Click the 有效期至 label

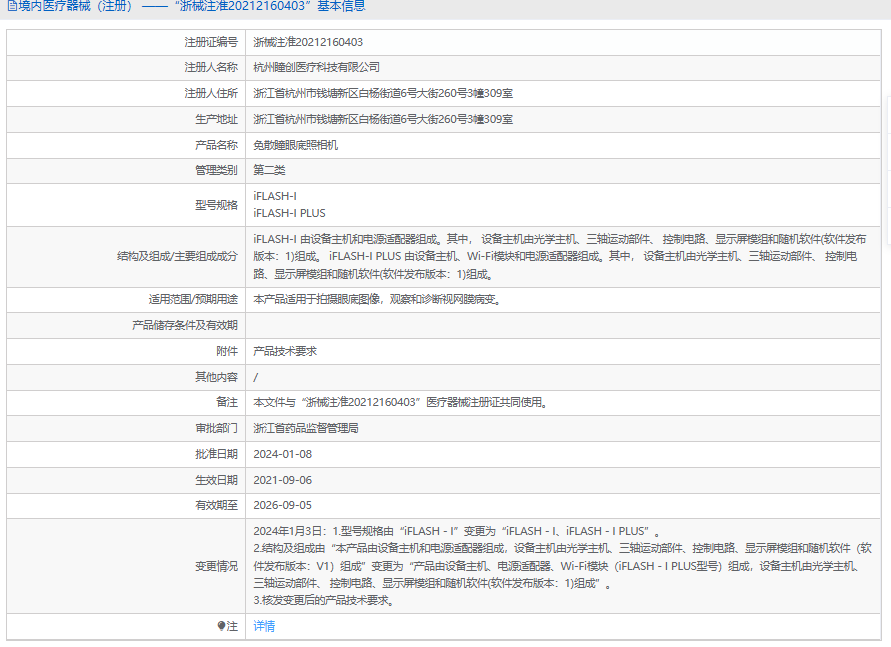click(216, 505)
